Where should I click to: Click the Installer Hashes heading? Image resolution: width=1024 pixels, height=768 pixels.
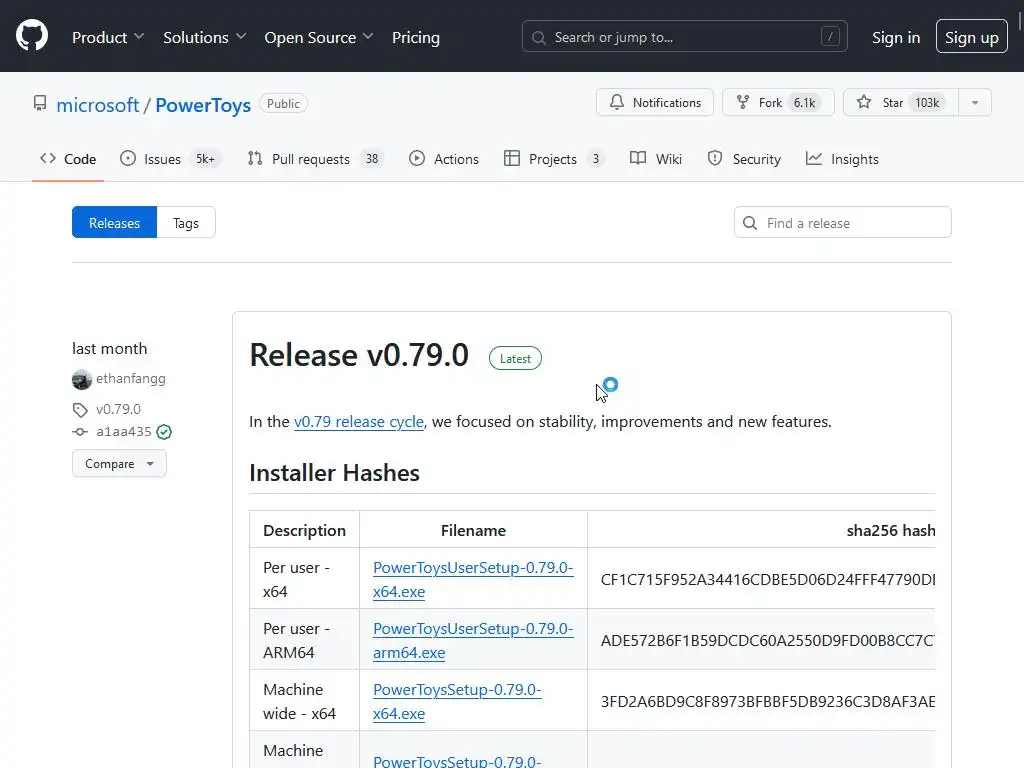coord(334,473)
